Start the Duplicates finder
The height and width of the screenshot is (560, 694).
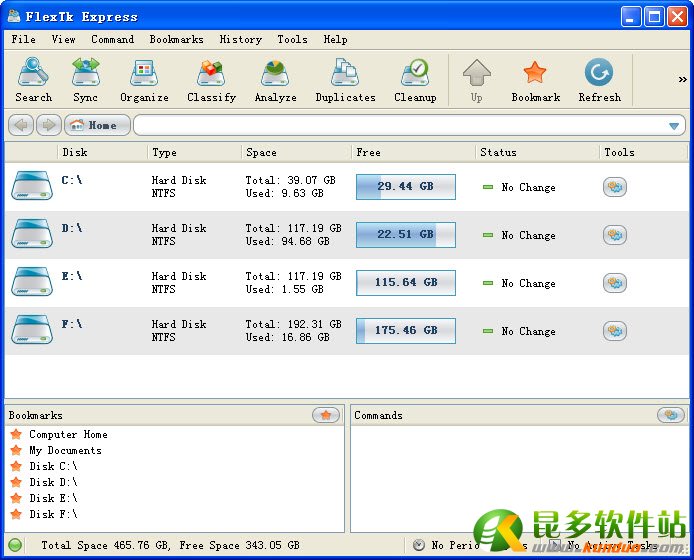pos(345,79)
